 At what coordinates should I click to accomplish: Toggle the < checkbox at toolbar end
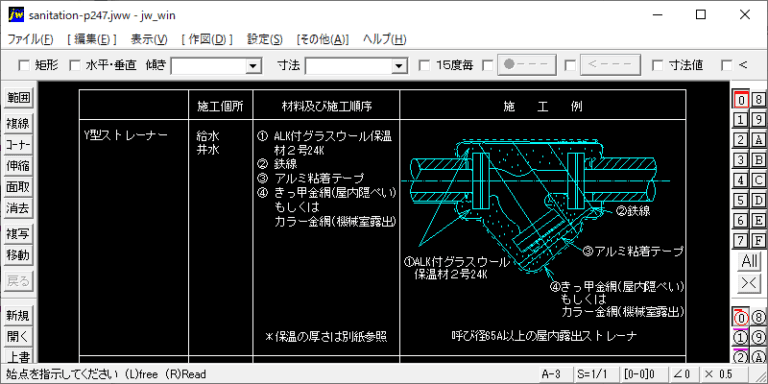(x=727, y=65)
